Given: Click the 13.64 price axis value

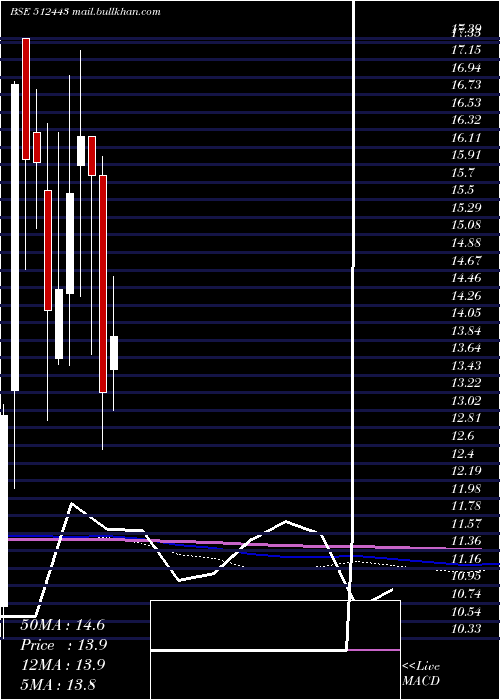Looking at the screenshot, I should tap(466, 348).
